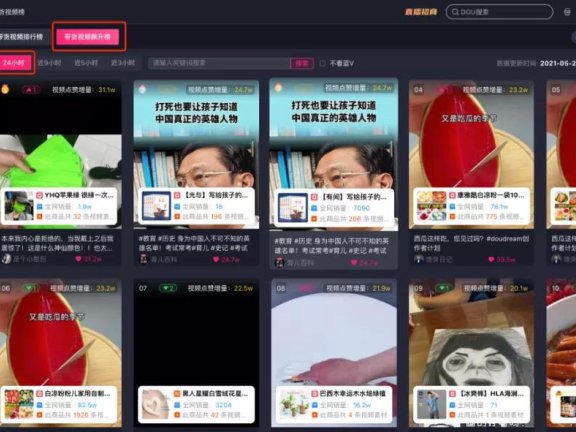
Task: Select the 近3小时 time range
Action: [x=123, y=63]
